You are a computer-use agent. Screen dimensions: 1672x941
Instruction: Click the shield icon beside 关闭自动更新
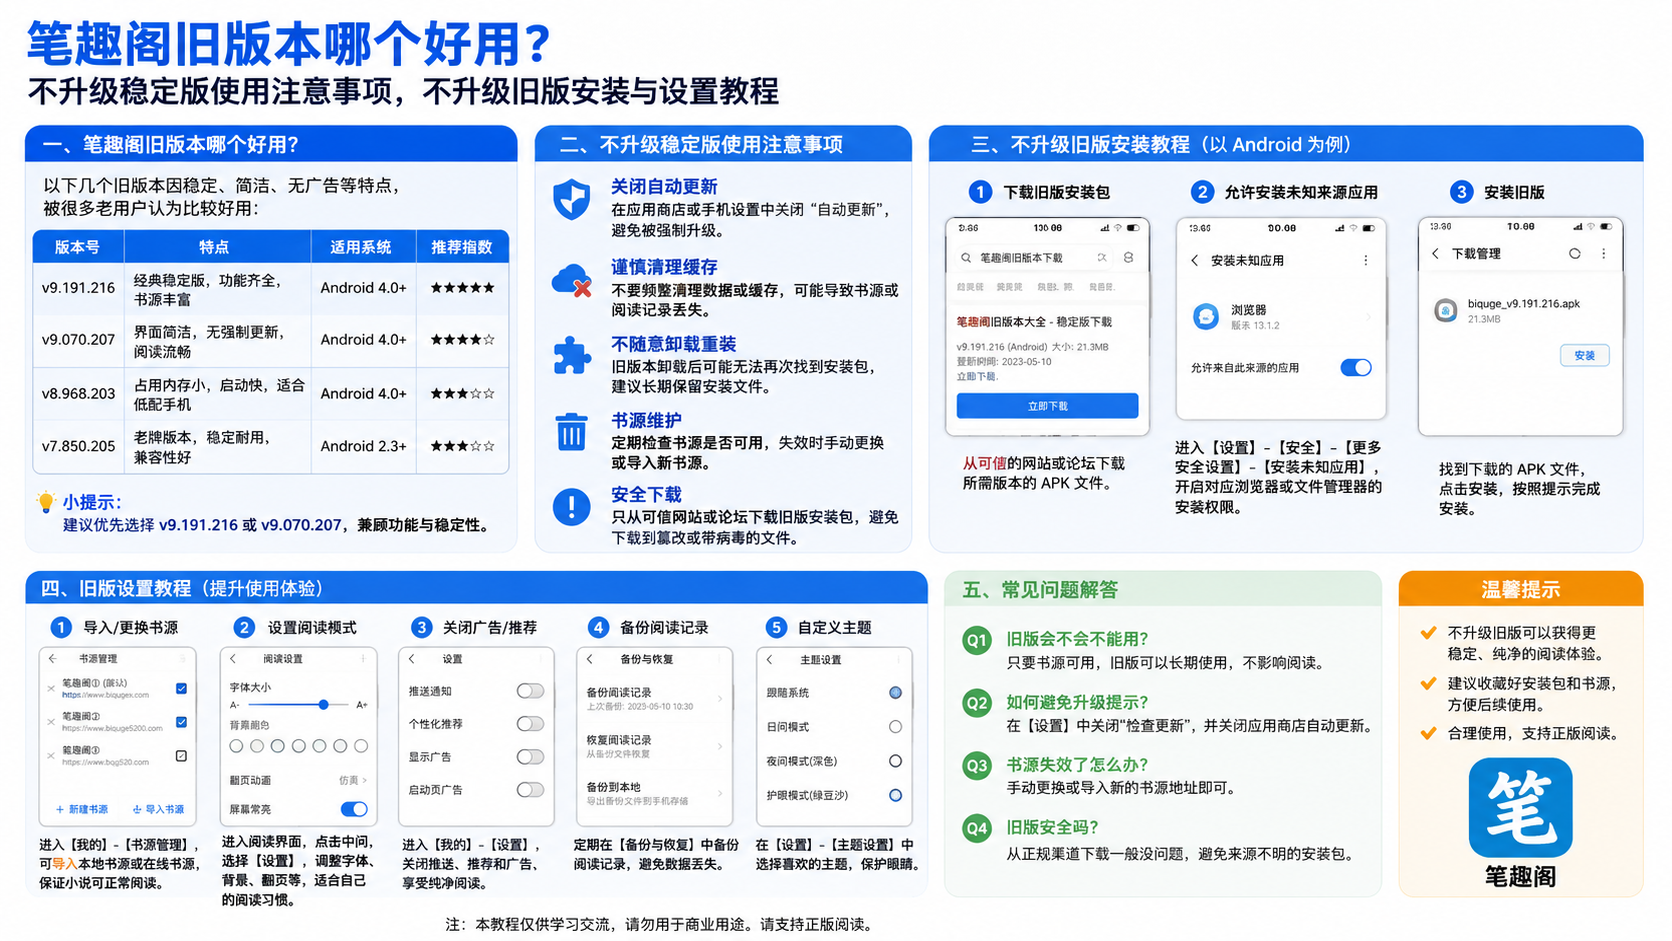tap(571, 199)
